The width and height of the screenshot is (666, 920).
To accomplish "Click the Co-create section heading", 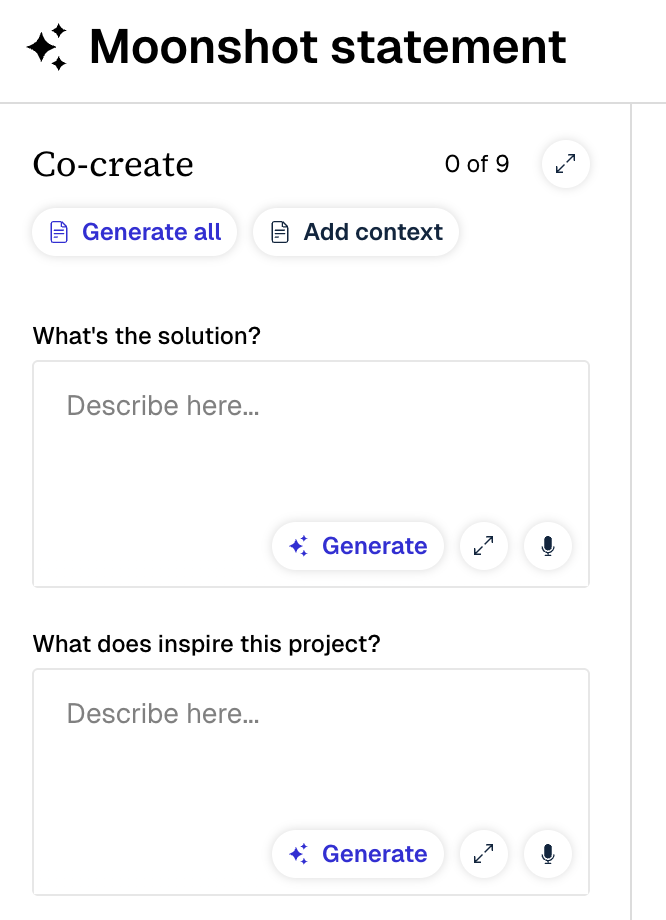I will click(x=113, y=164).
